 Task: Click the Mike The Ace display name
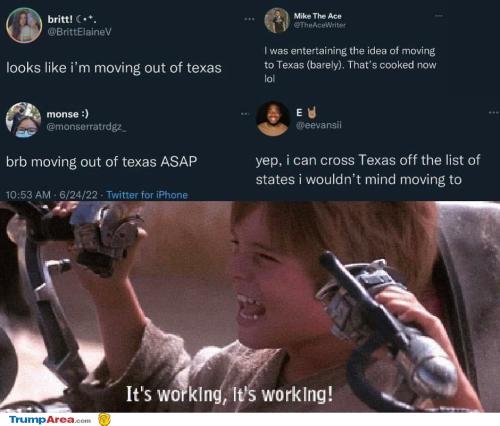317,16
